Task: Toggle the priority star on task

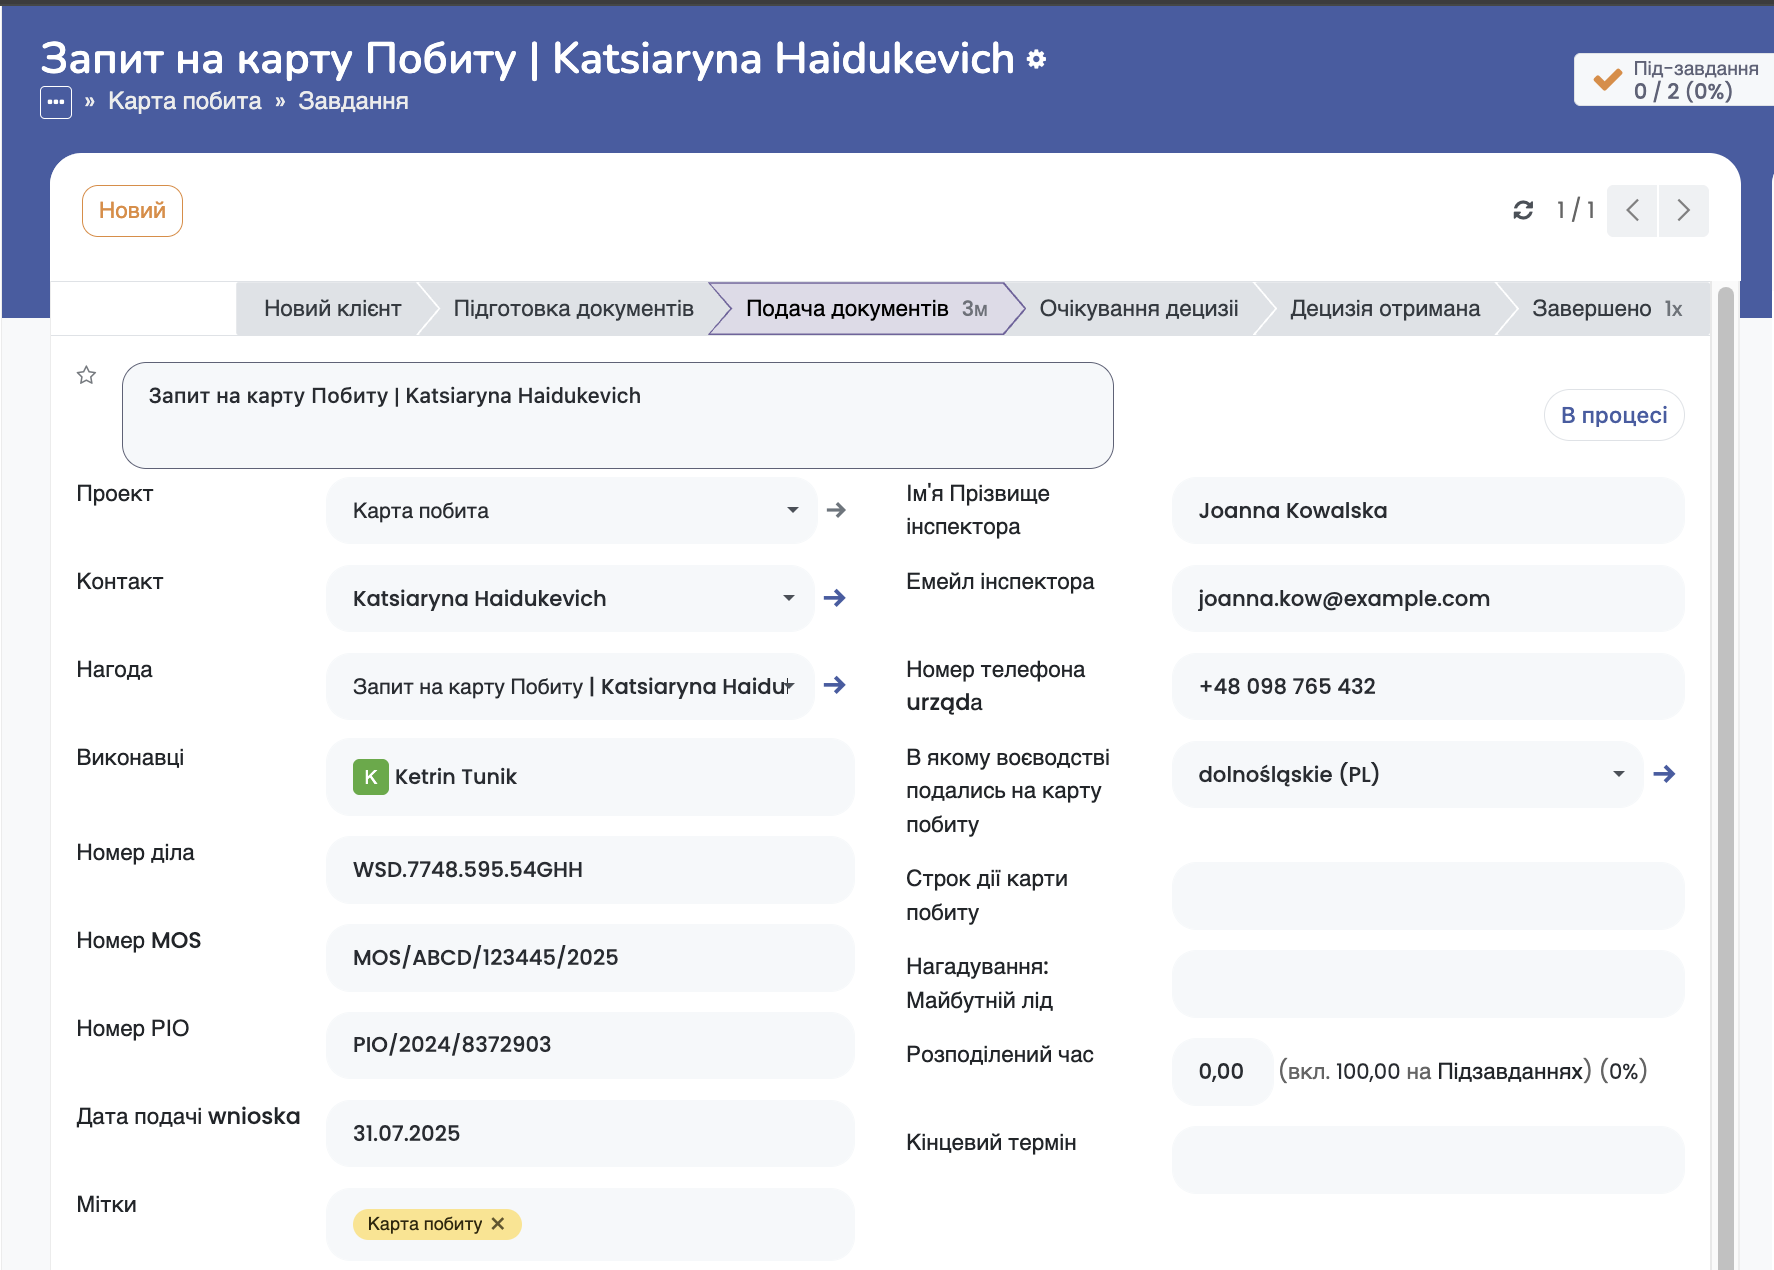Action: [x=87, y=376]
